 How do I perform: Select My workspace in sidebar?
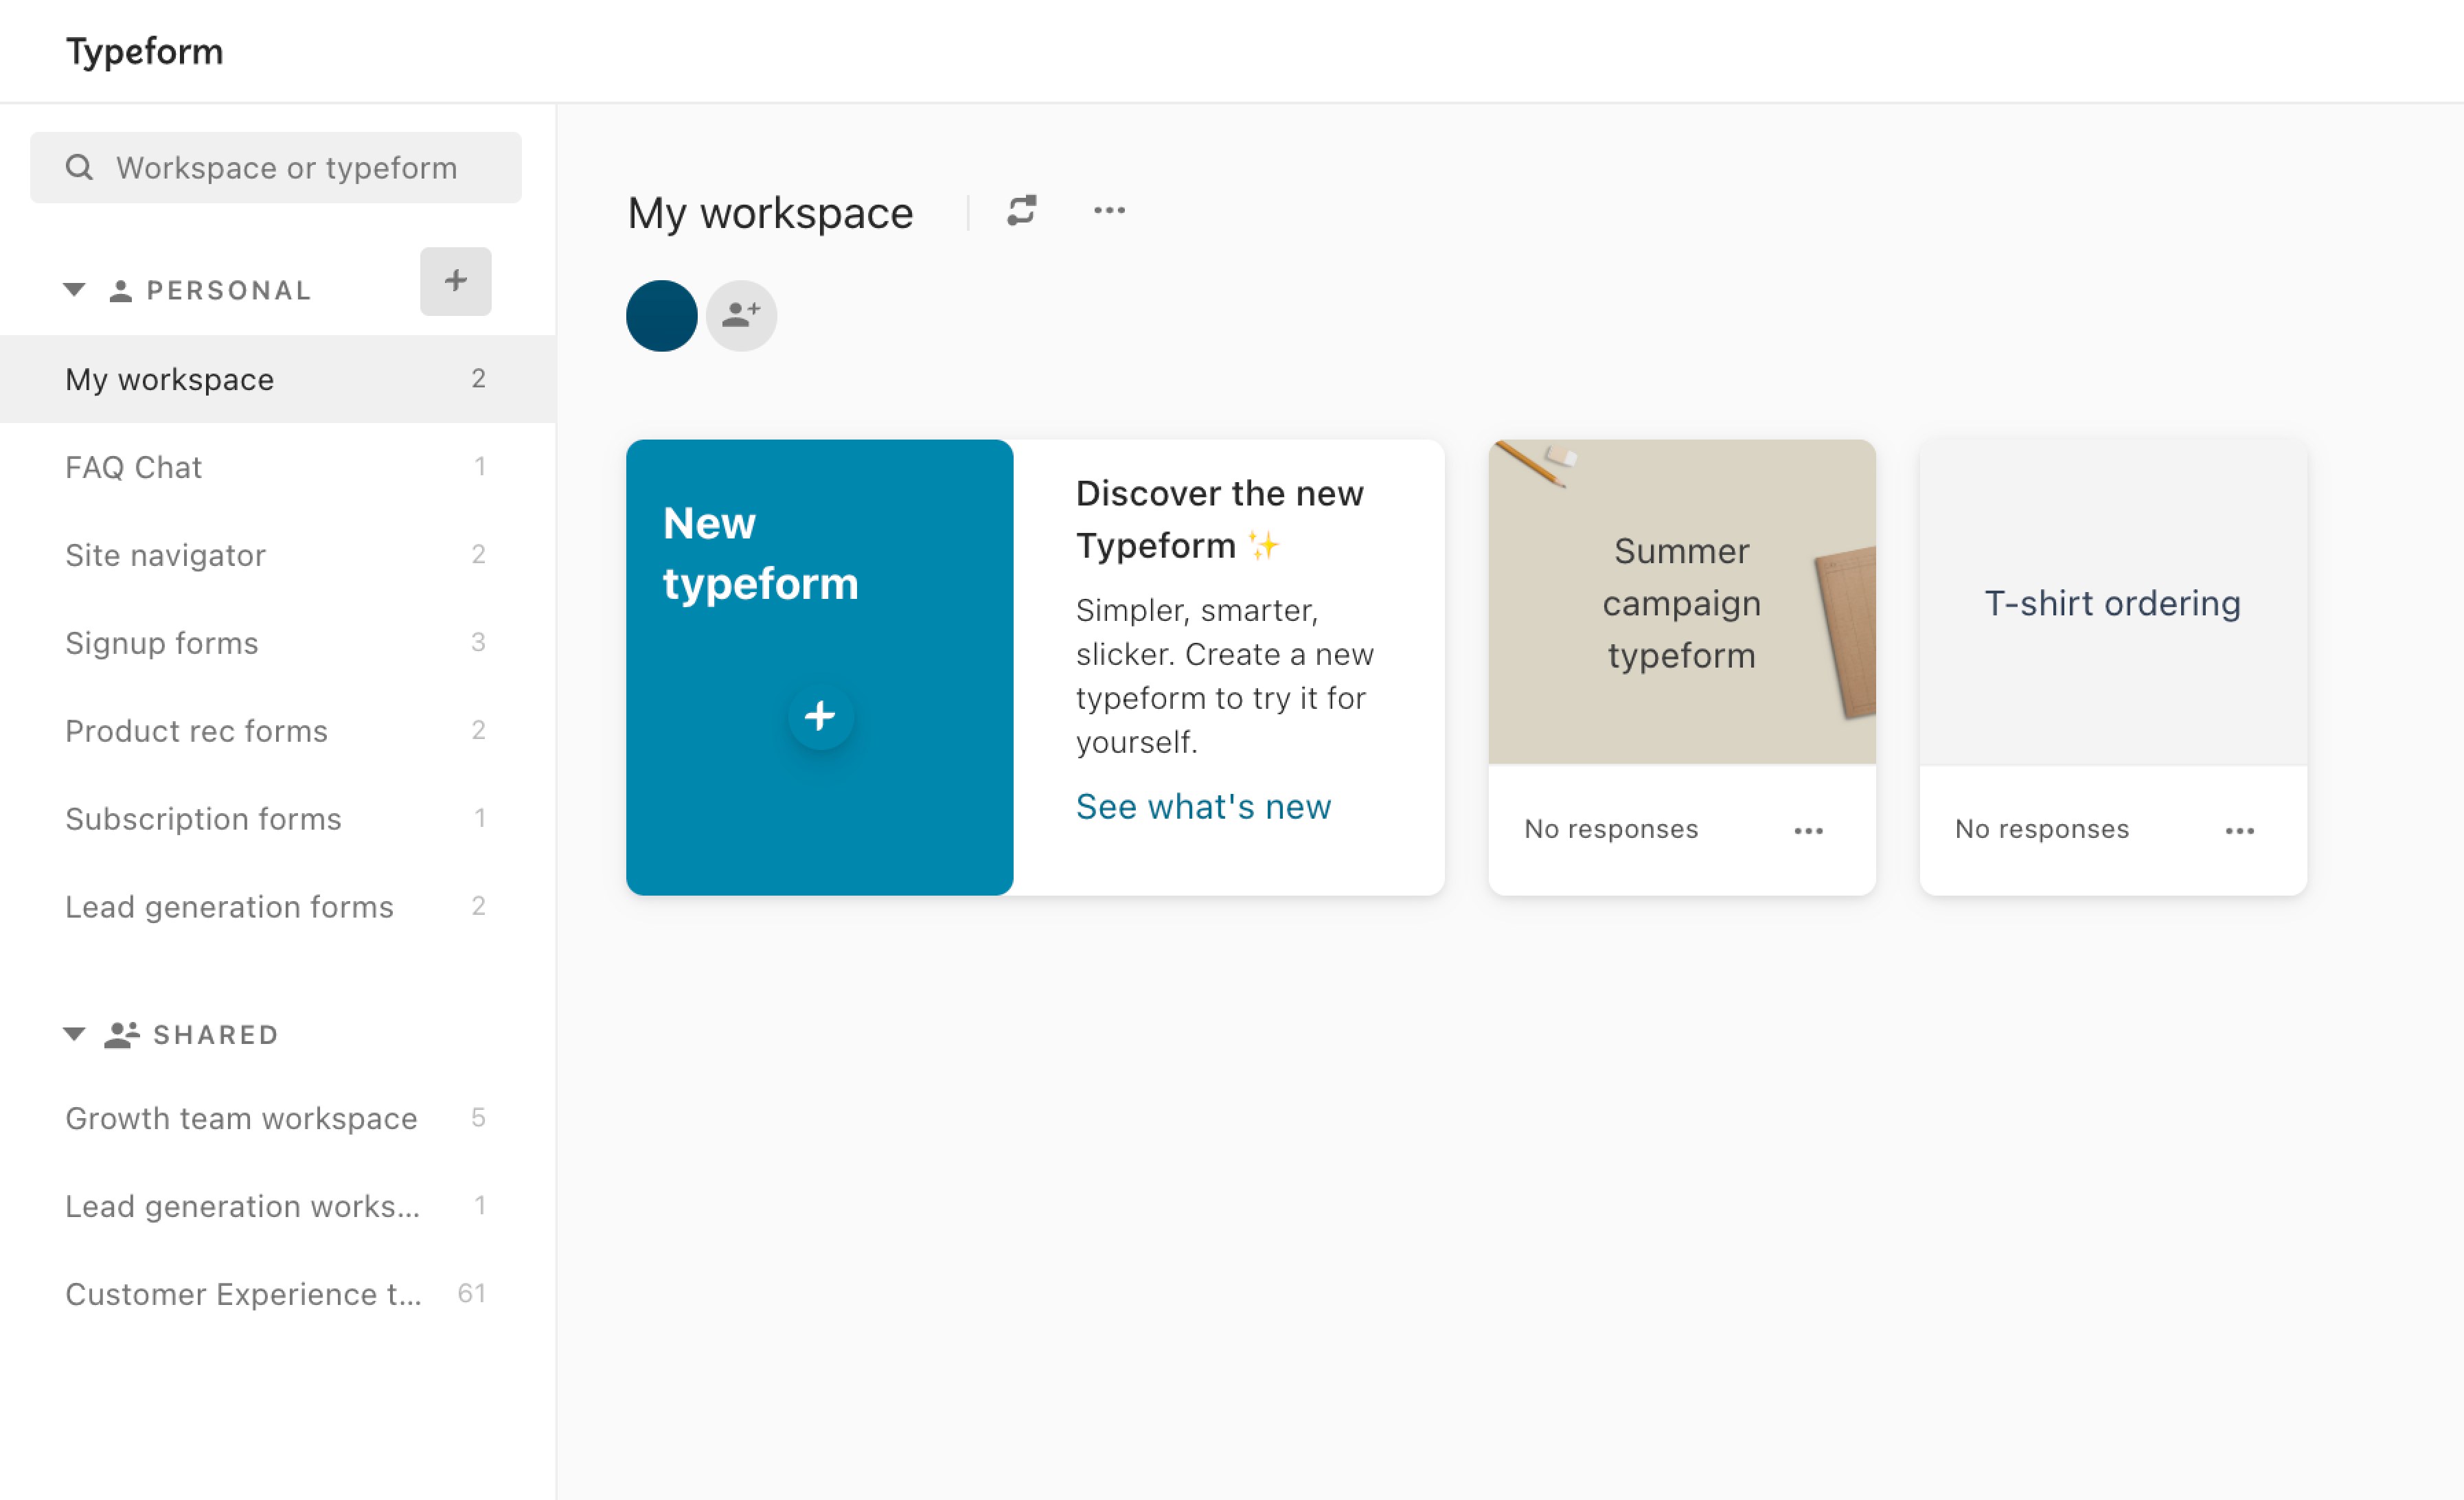point(278,379)
